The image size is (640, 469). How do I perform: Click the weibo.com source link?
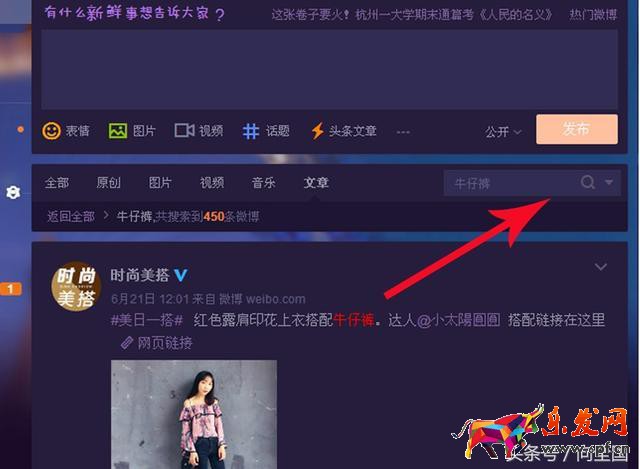(x=276, y=299)
